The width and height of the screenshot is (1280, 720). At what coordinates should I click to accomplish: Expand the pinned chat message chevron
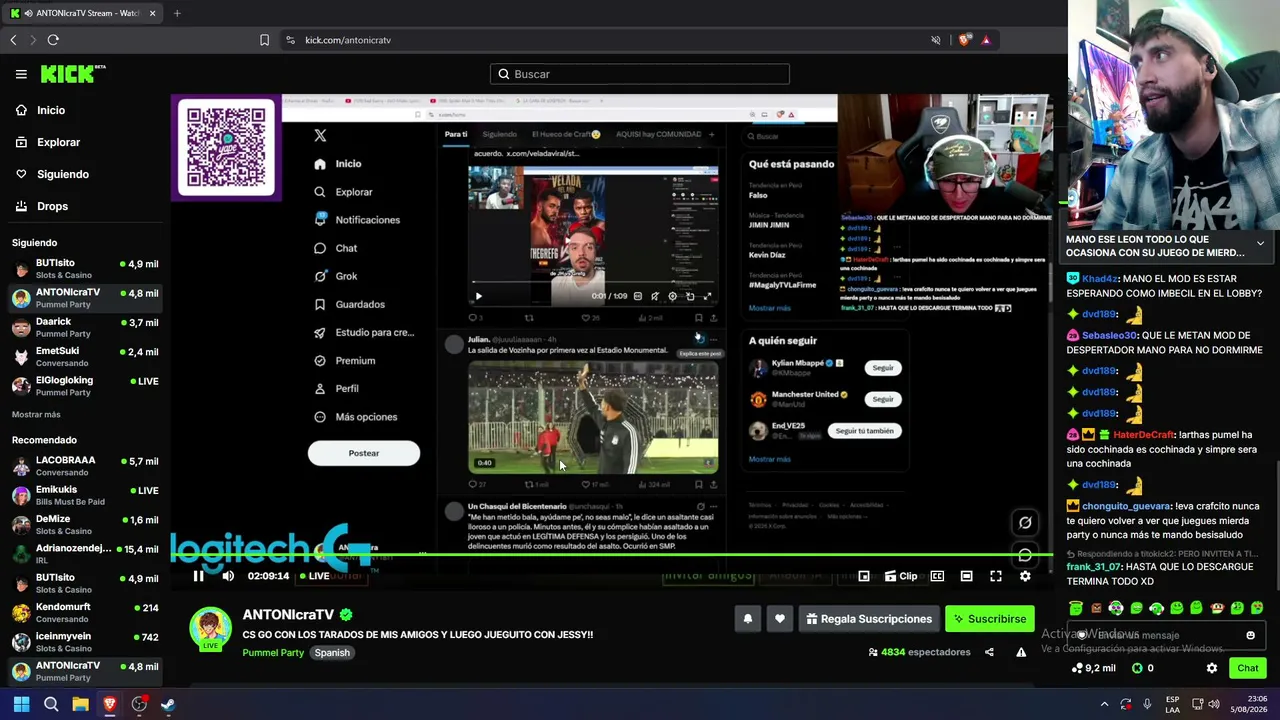pos(1260,243)
